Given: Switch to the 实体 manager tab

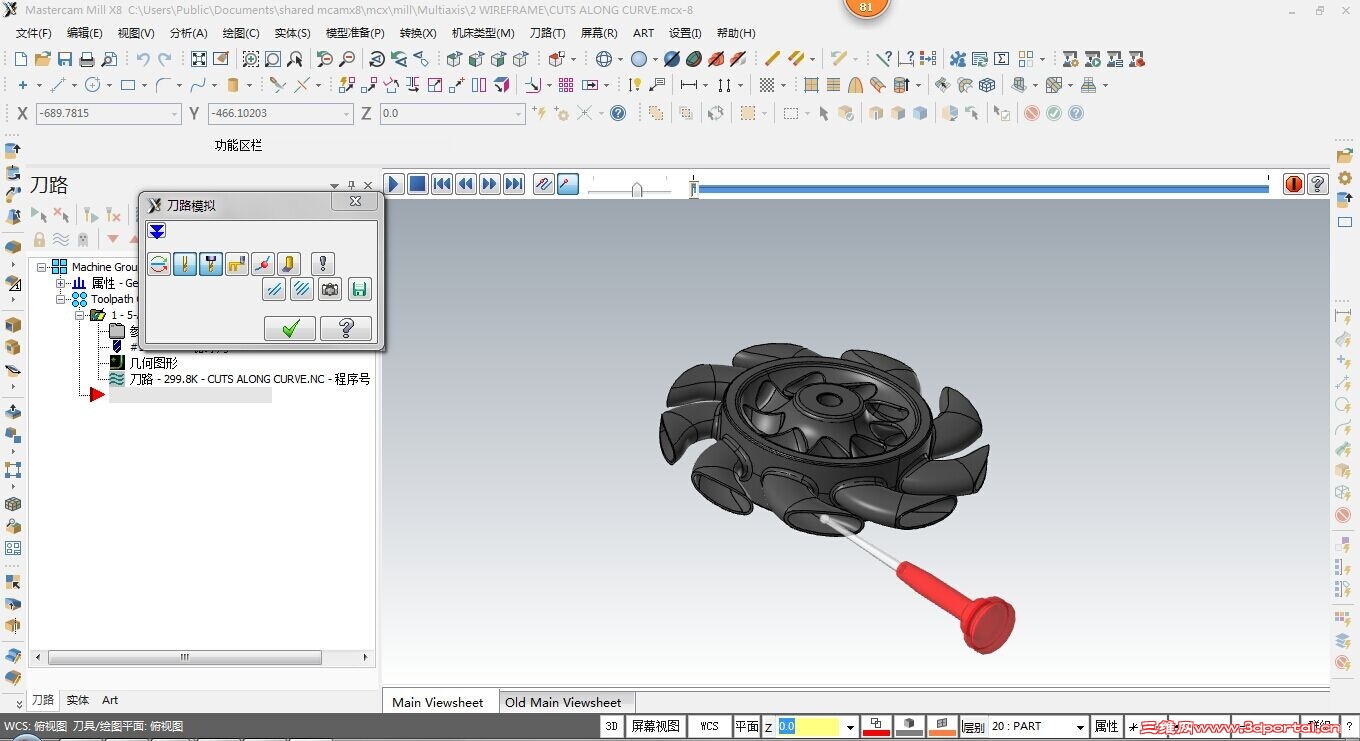Looking at the screenshot, I should [x=77, y=700].
